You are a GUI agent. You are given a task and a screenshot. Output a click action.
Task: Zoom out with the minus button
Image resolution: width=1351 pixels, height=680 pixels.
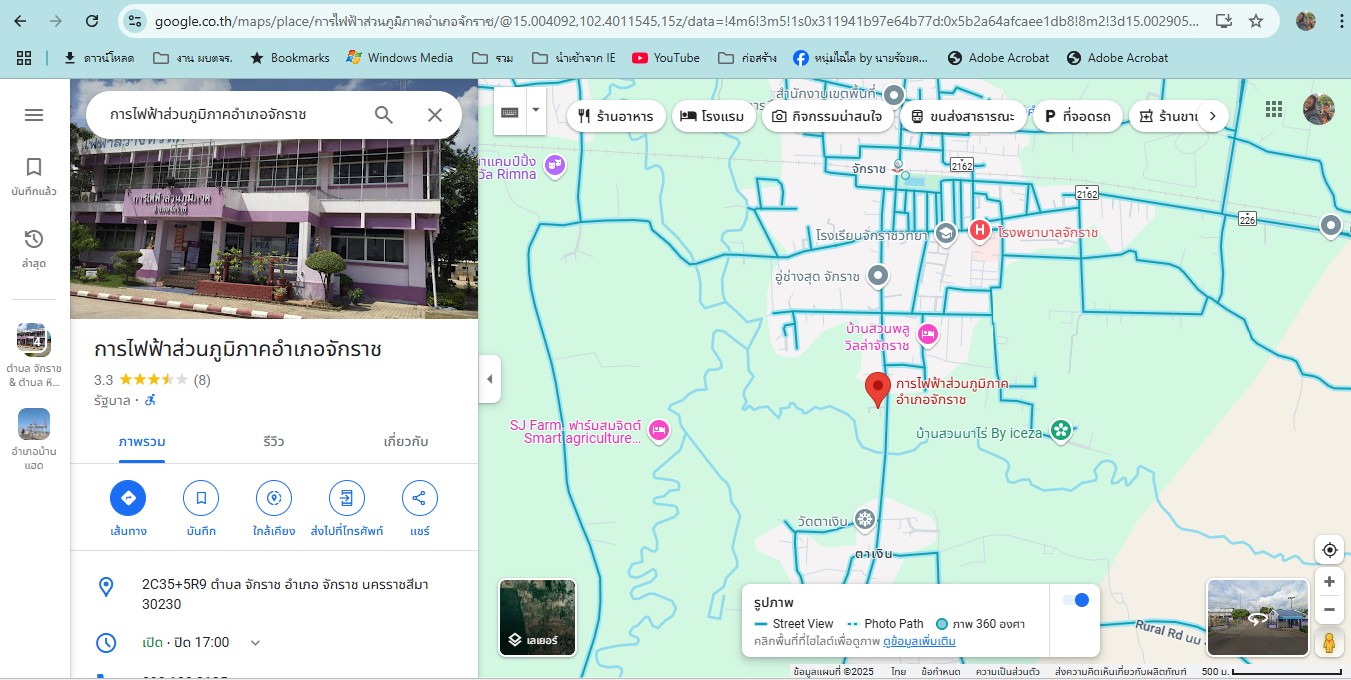click(1329, 609)
